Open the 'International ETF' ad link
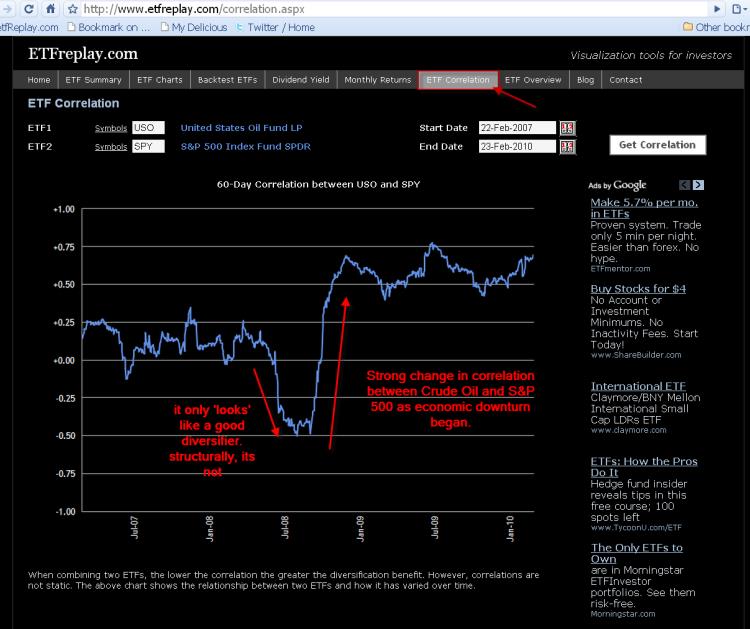Screen dimensions: 750x629 [x=638, y=386]
